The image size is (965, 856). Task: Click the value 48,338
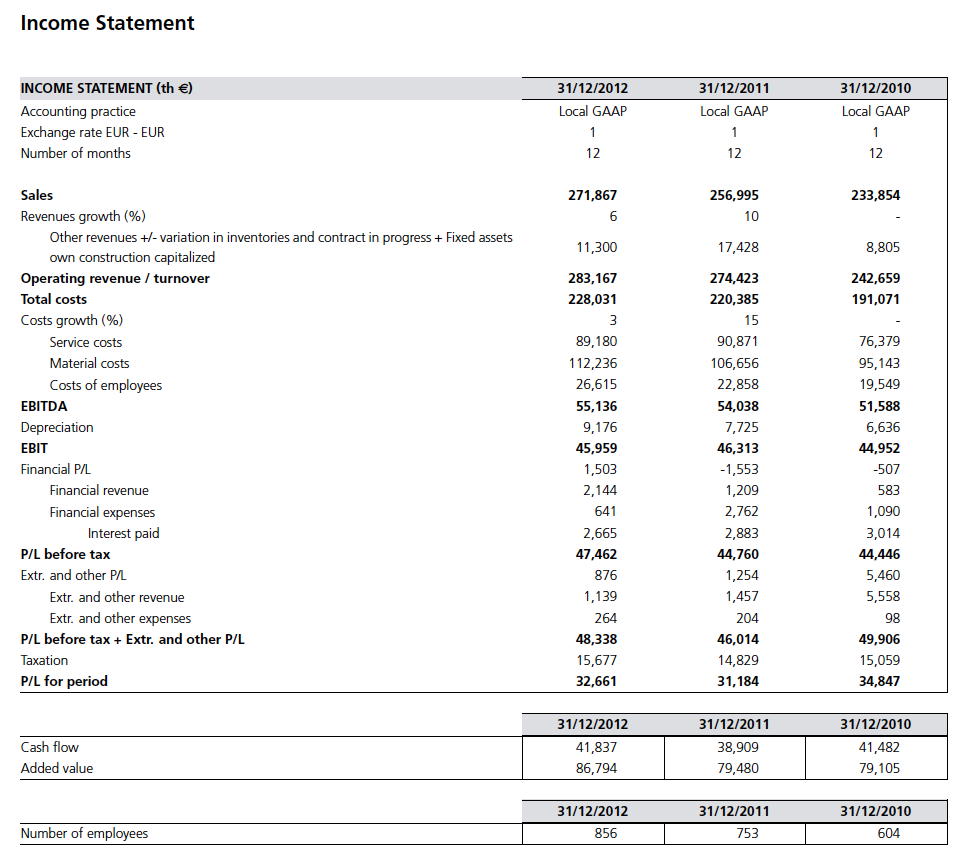click(596, 639)
